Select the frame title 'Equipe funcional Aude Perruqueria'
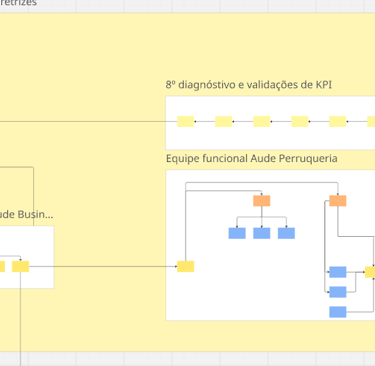Screen dimensions: 375x366 [252, 158]
